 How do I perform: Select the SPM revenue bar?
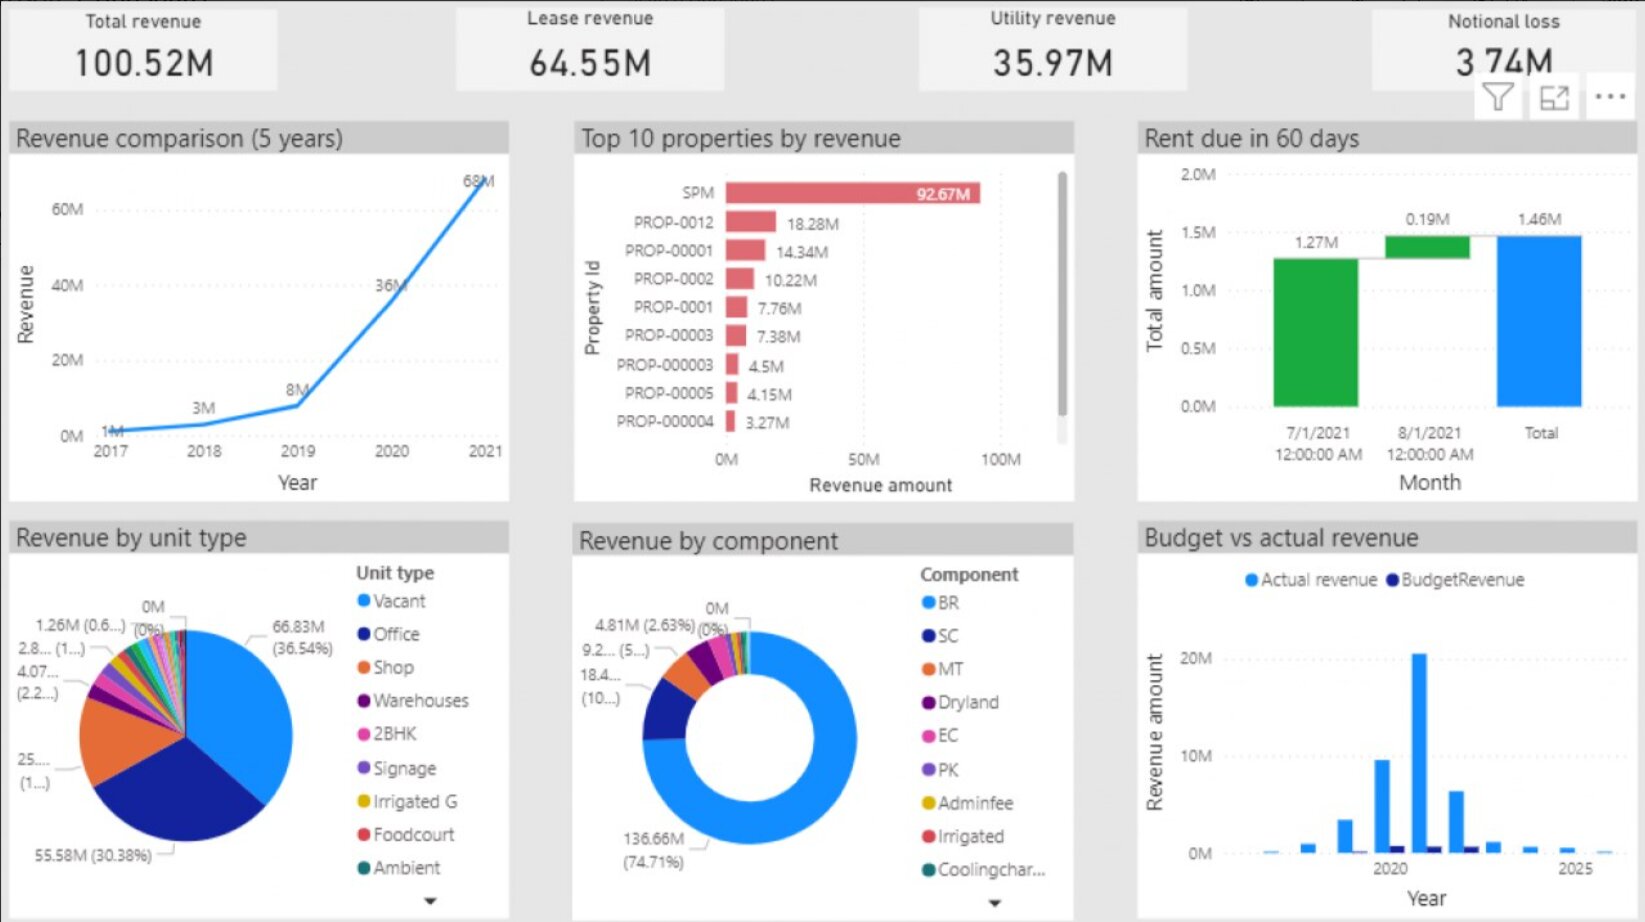850,193
